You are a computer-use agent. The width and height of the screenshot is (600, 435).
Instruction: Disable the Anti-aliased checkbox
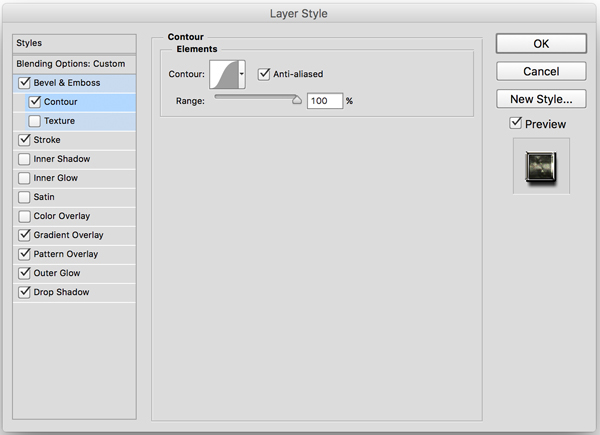[x=265, y=73]
